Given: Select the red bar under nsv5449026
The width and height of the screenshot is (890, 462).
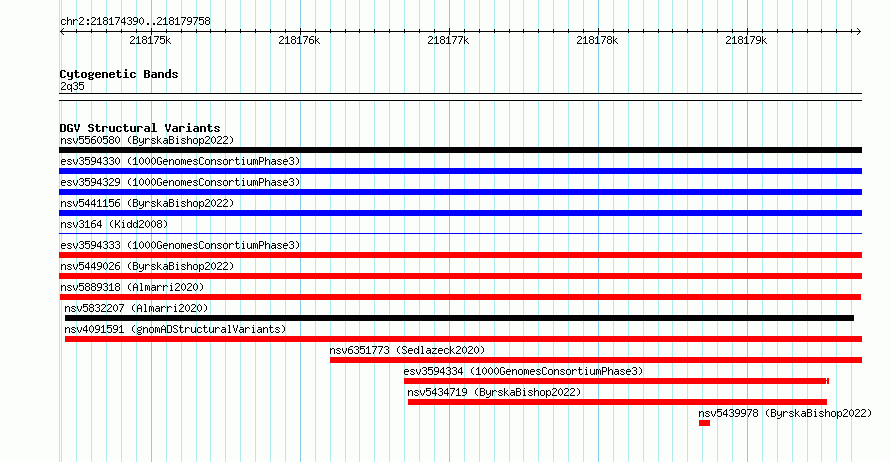Looking at the screenshot, I should pos(460,276).
